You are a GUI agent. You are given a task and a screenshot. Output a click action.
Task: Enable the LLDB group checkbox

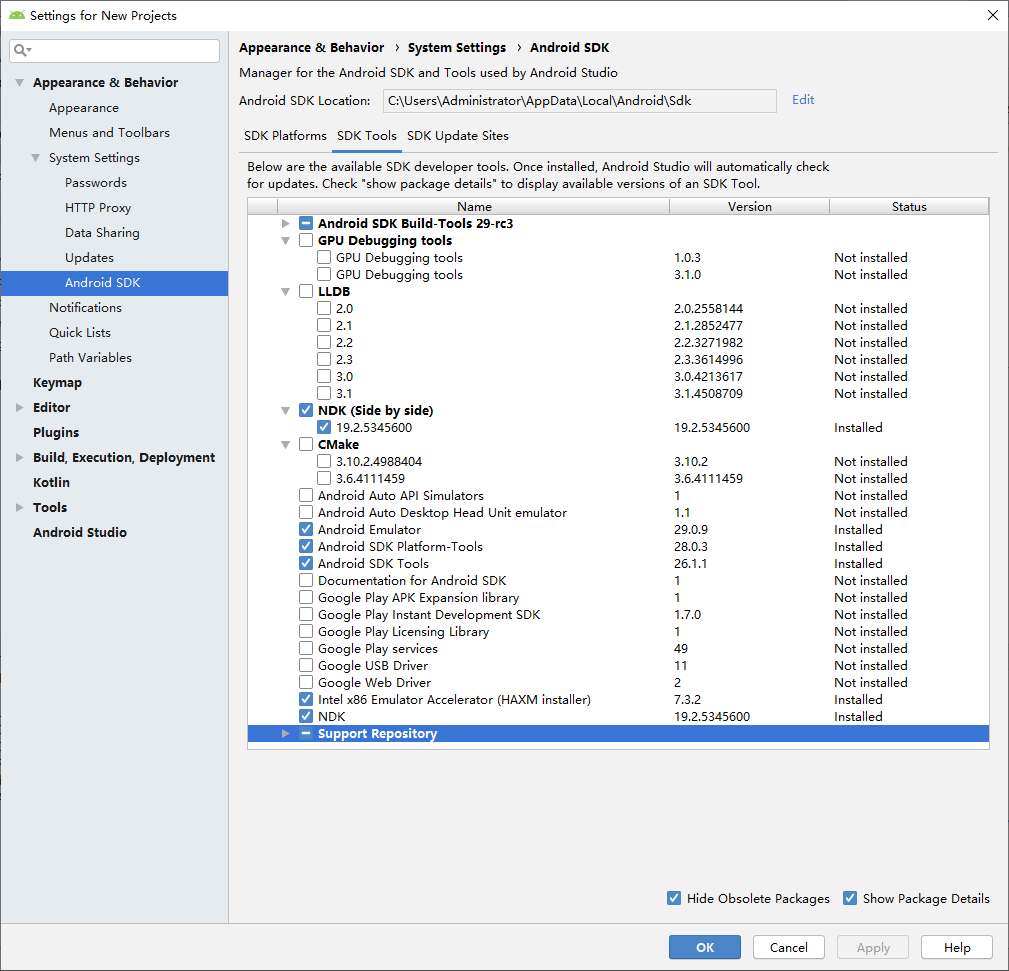pyautogui.click(x=306, y=291)
